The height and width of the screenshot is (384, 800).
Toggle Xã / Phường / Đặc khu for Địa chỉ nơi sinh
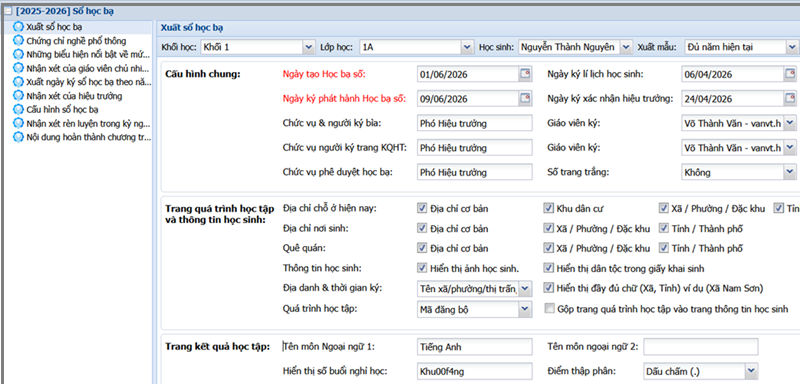pos(548,228)
